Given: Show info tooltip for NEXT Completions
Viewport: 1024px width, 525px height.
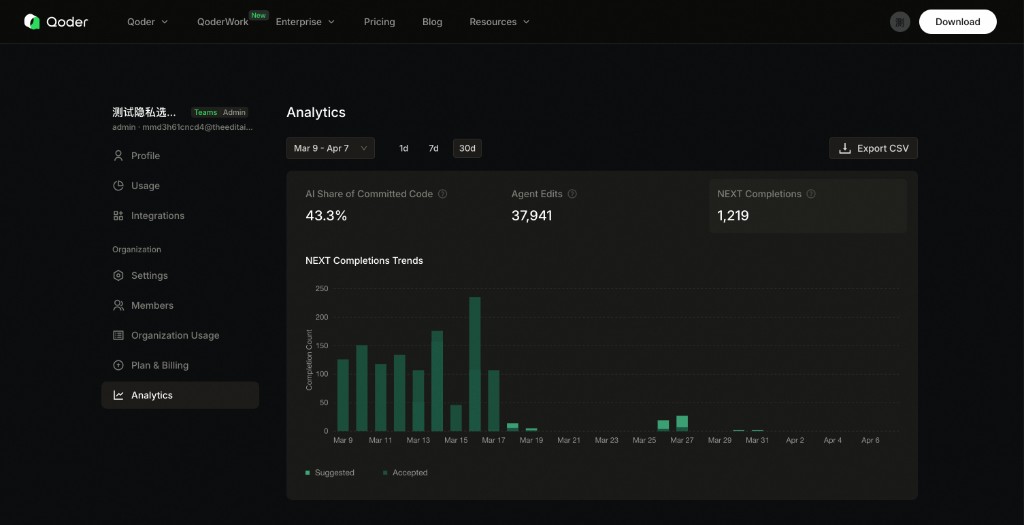Looking at the screenshot, I should tap(810, 194).
